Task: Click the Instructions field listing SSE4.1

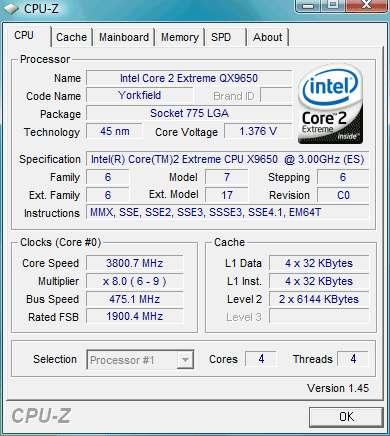Action: click(228, 212)
